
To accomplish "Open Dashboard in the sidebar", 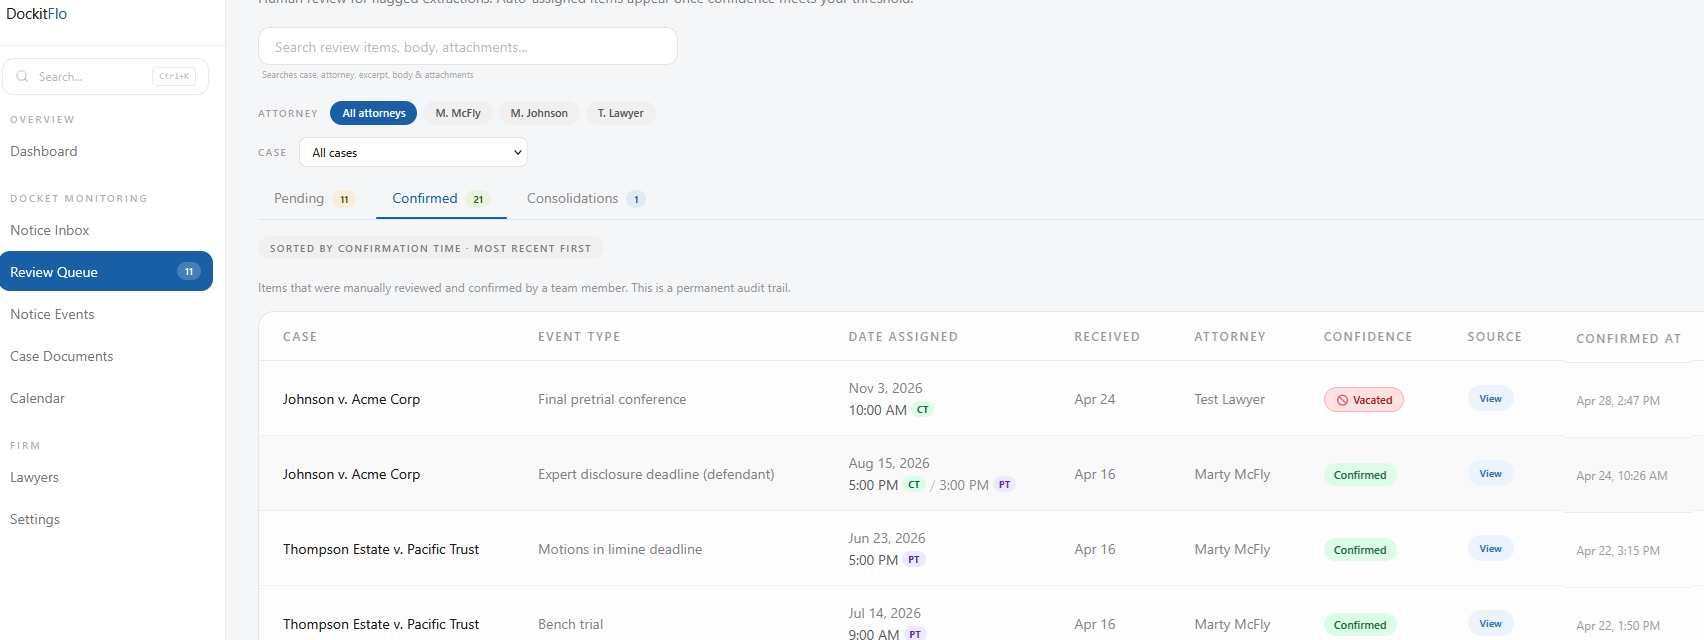I will tap(44, 151).
